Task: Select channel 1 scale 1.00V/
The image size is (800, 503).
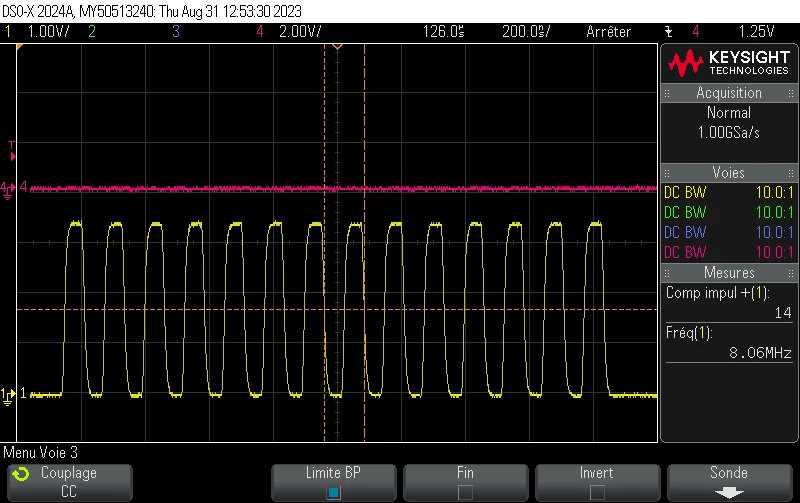Action: [48, 32]
